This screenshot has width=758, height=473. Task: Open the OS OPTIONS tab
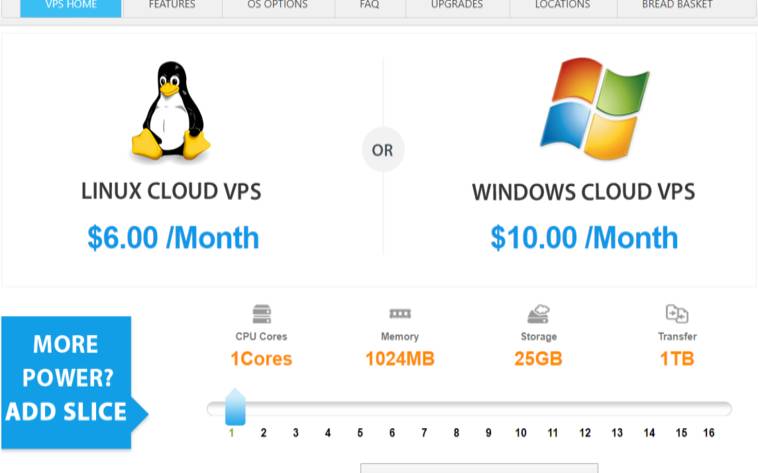[x=277, y=7]
